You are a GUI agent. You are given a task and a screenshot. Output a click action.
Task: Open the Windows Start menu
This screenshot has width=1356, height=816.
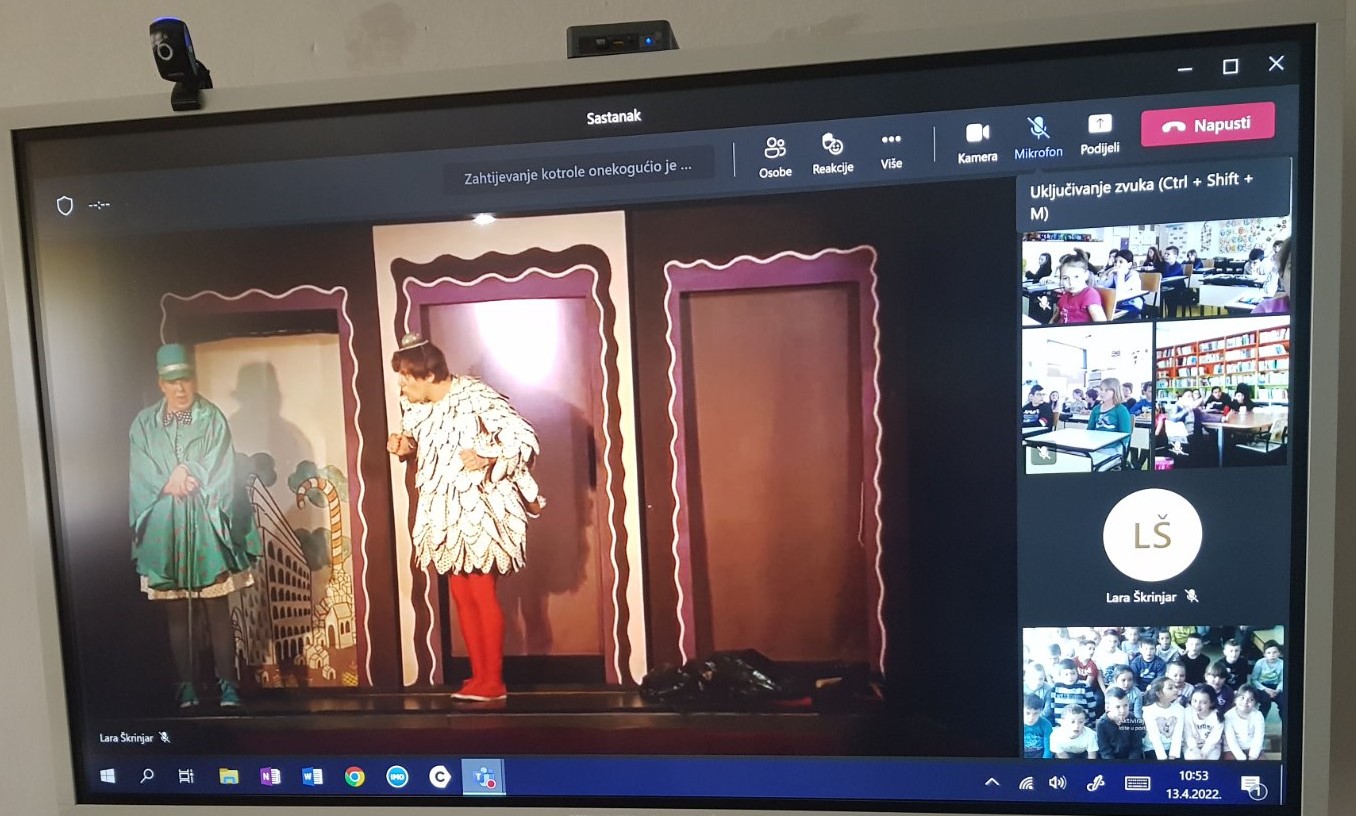[x=107, y=775]
